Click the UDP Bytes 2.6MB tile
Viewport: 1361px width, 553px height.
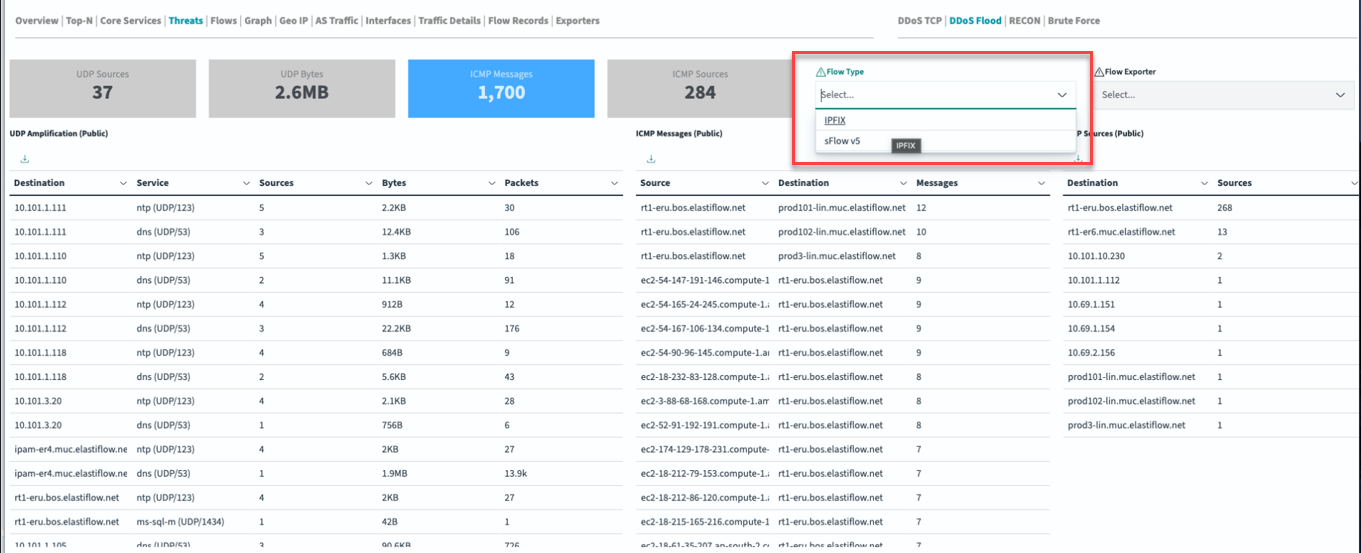pyautogui.click(x=301, y=89)
